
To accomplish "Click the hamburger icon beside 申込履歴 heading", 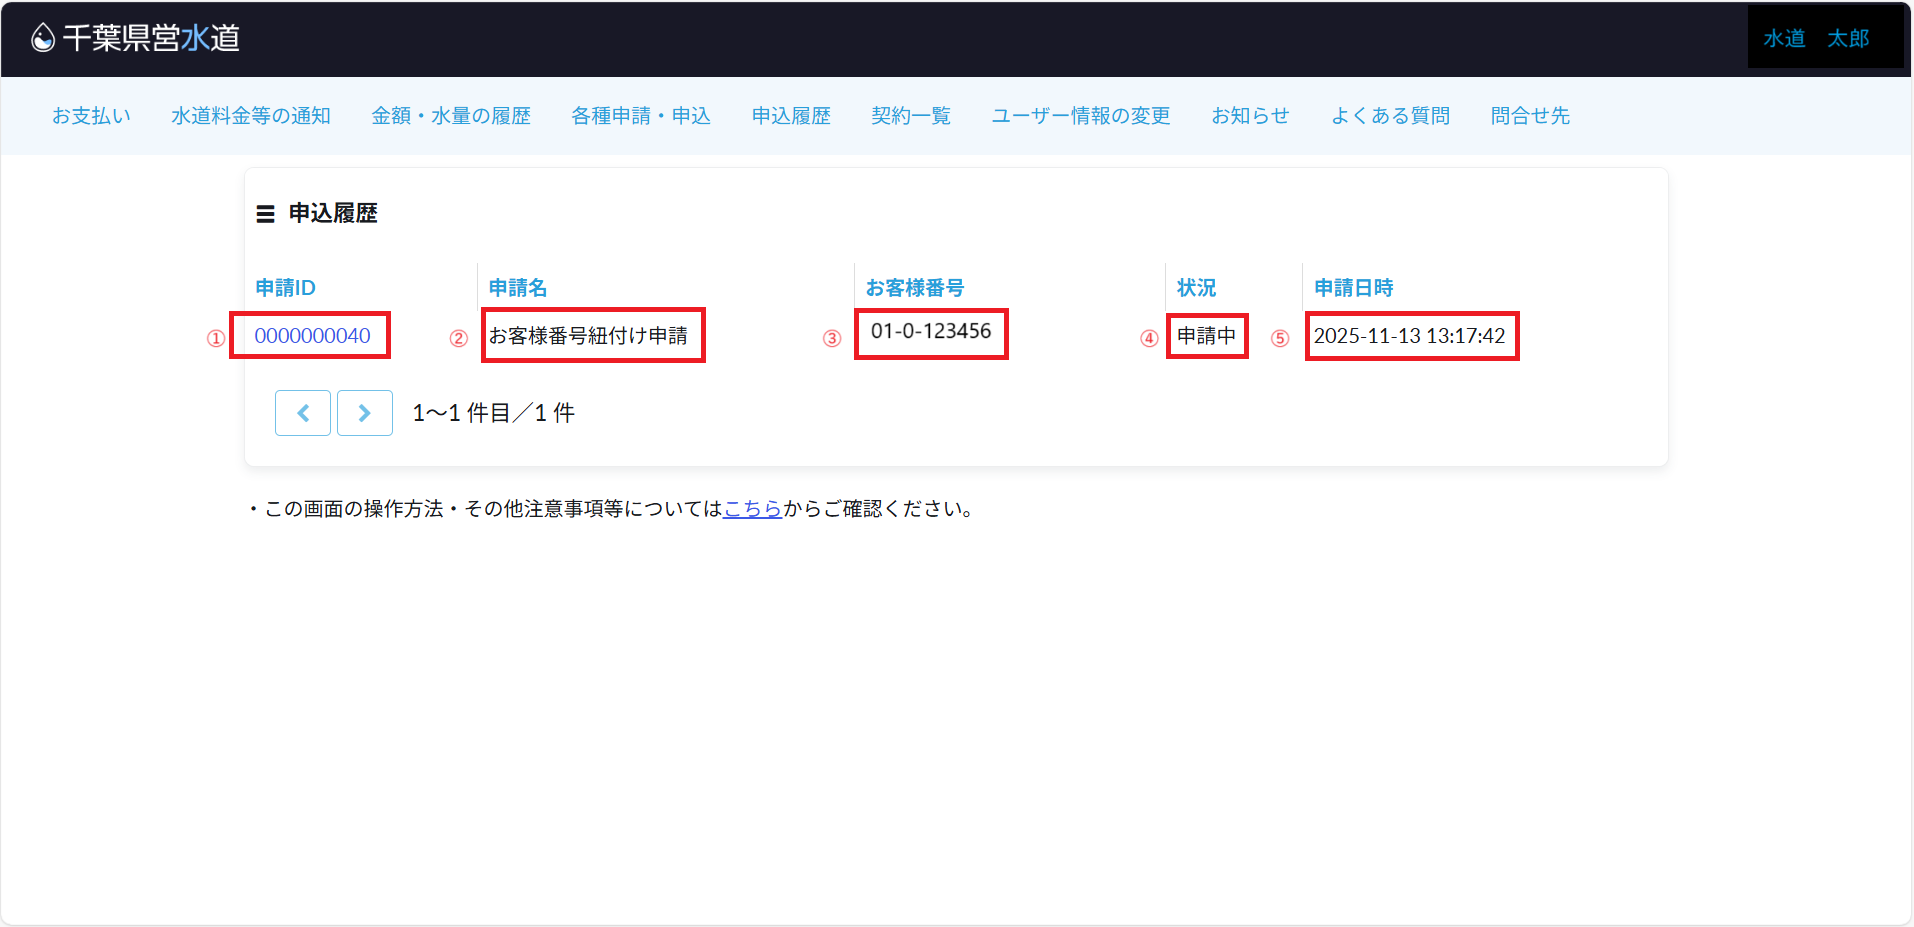I will click(x=265, y=214).
